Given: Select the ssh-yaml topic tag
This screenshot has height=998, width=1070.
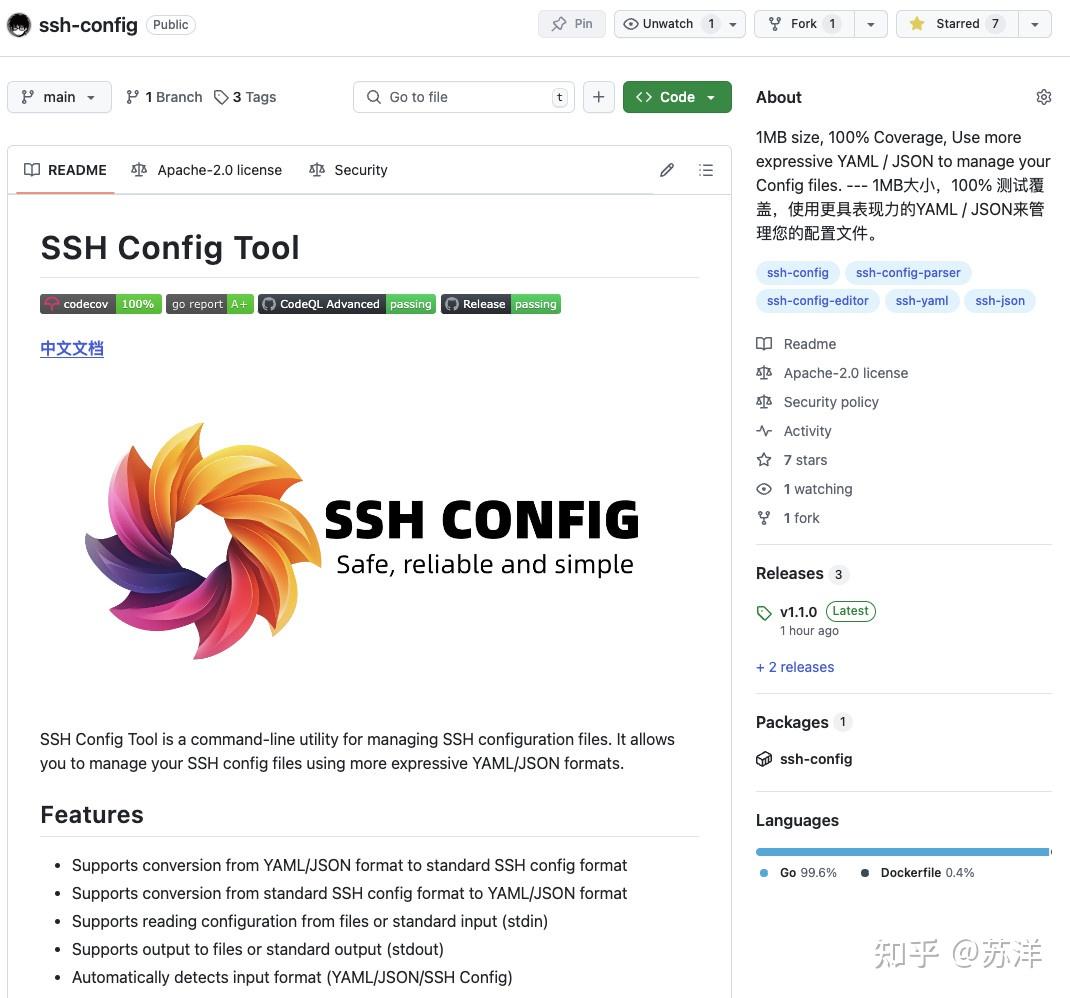Looking at the screenshot, I should (x=921, y=300).
